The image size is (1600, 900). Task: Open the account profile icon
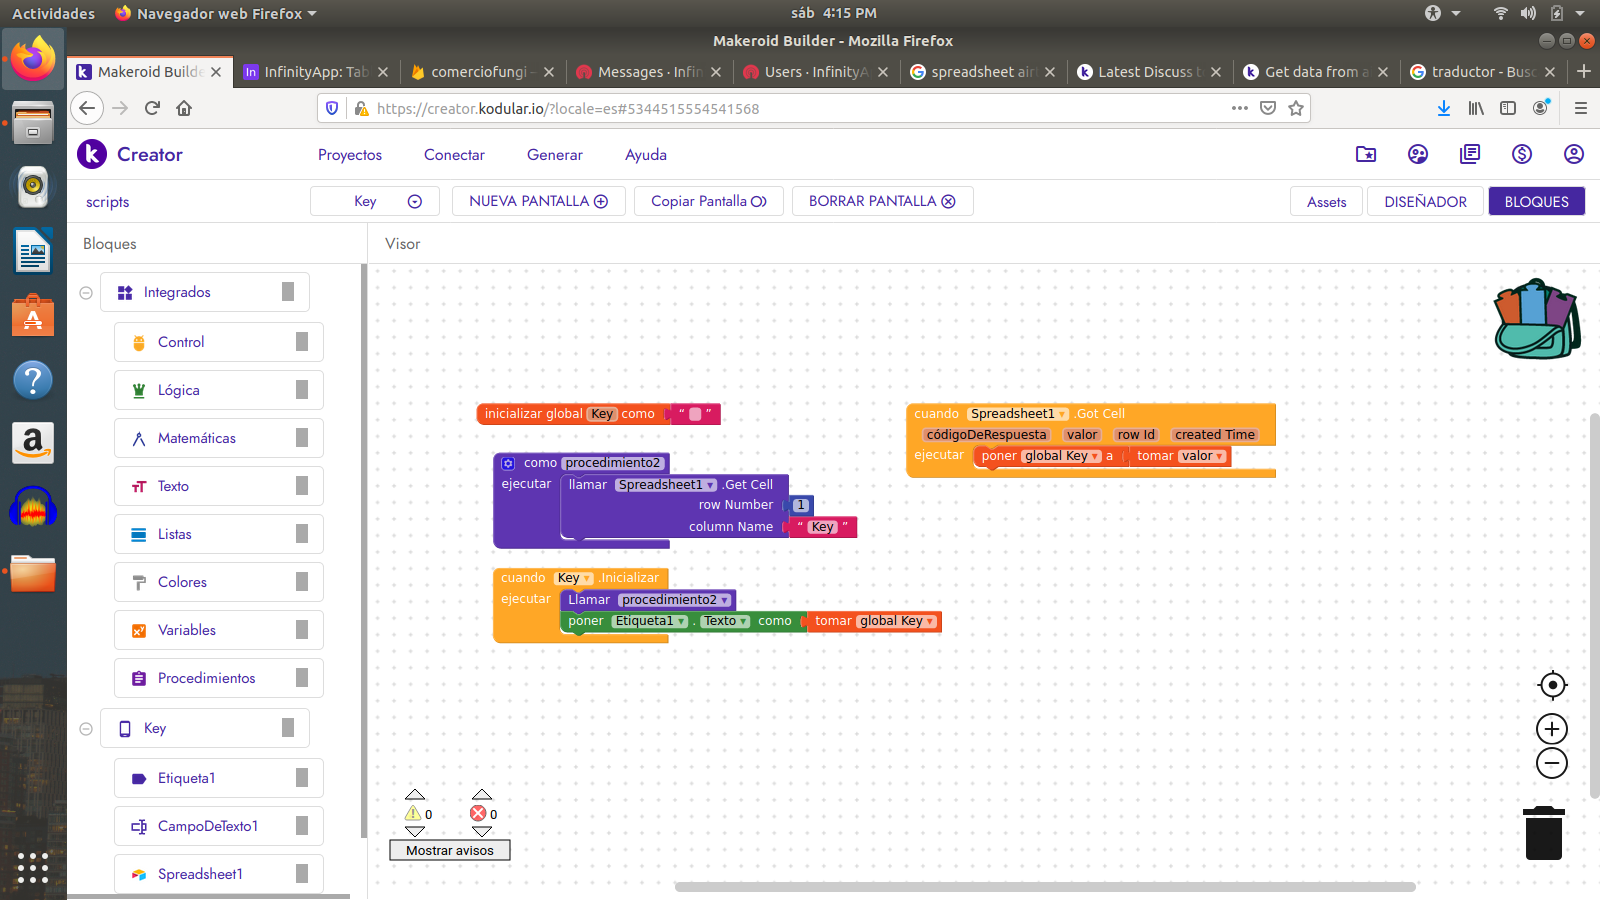coord(1573,154)
